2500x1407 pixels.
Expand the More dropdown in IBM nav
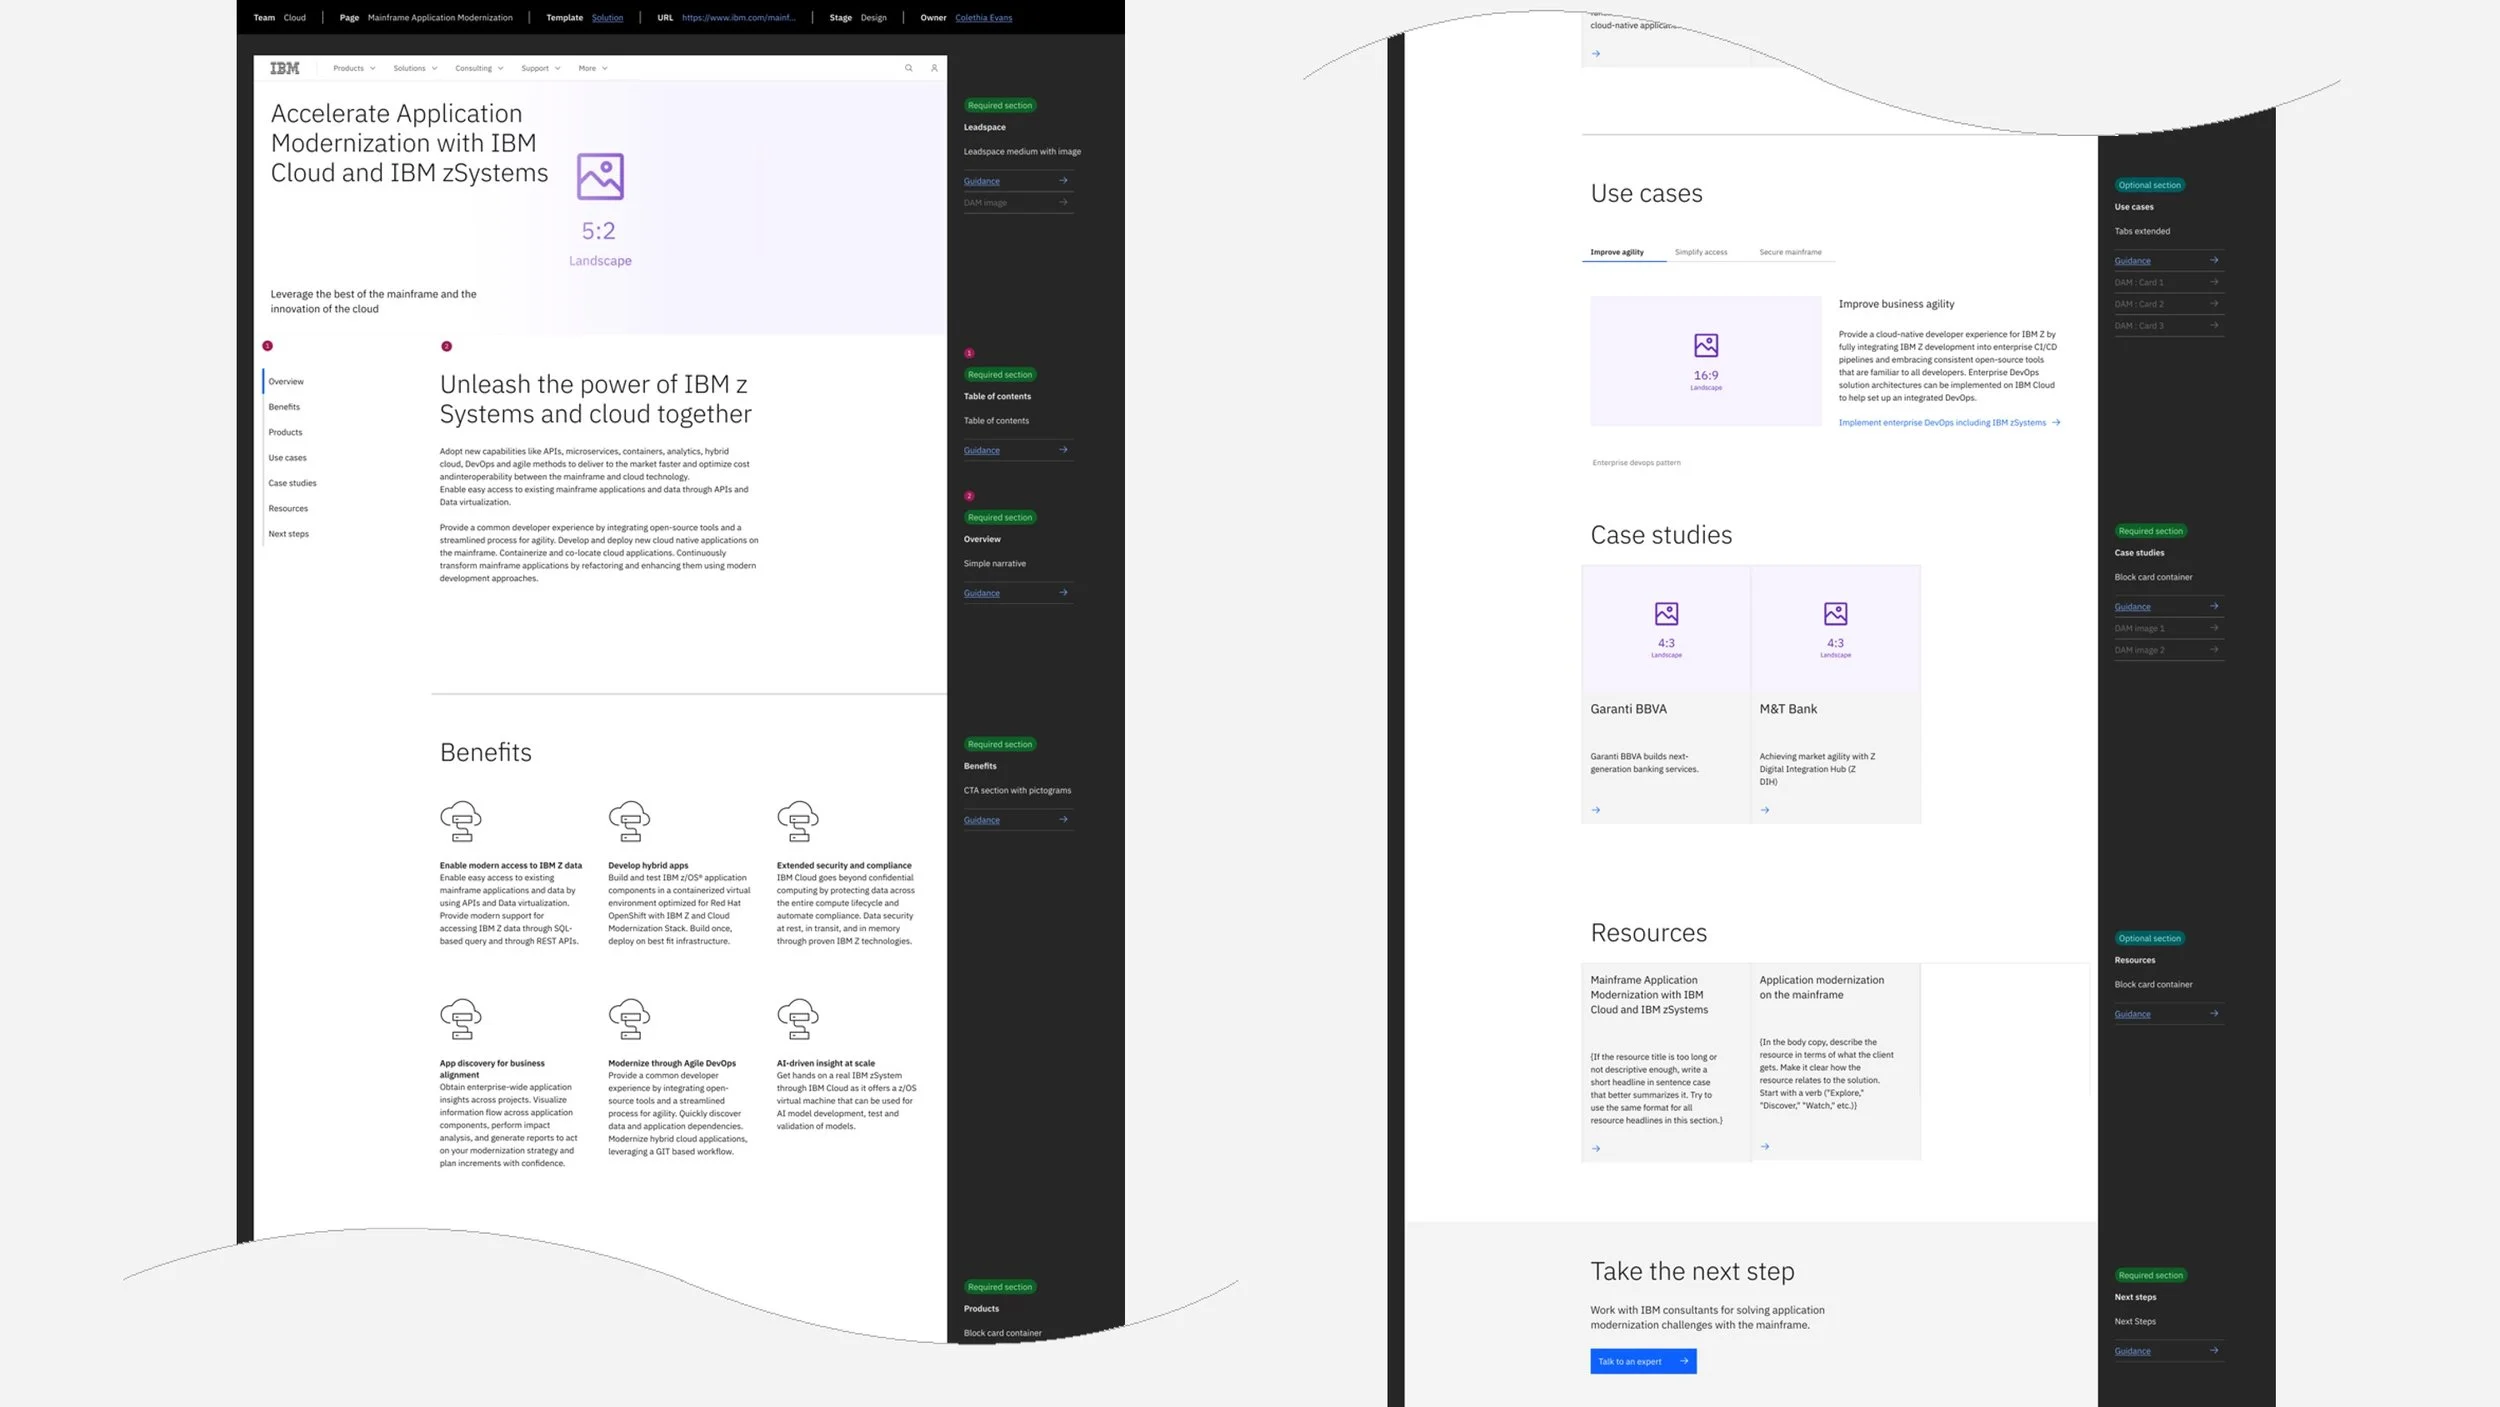593,68
